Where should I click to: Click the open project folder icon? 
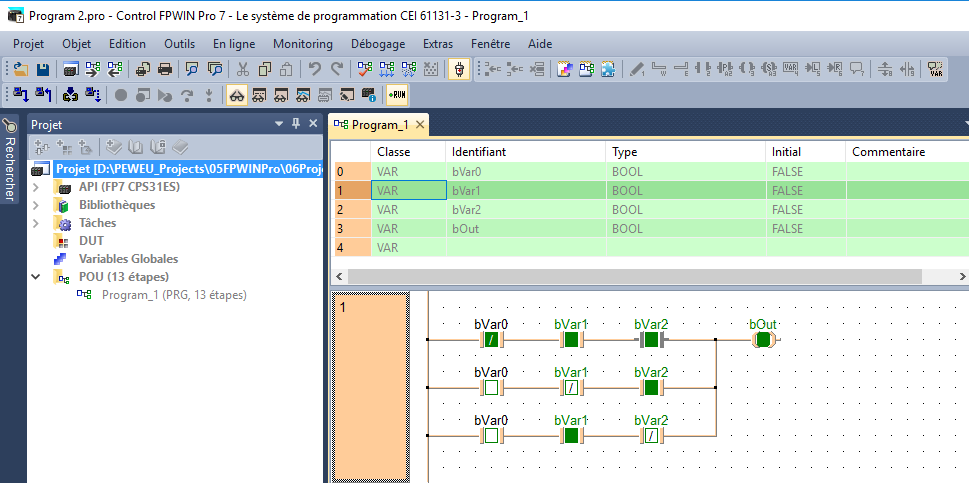pos(21,70)
